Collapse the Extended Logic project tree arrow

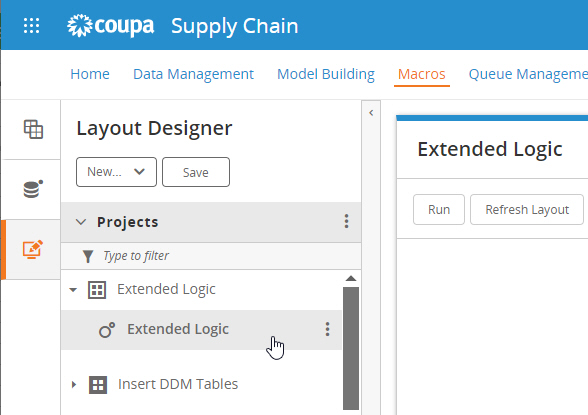tap(73, 290)
